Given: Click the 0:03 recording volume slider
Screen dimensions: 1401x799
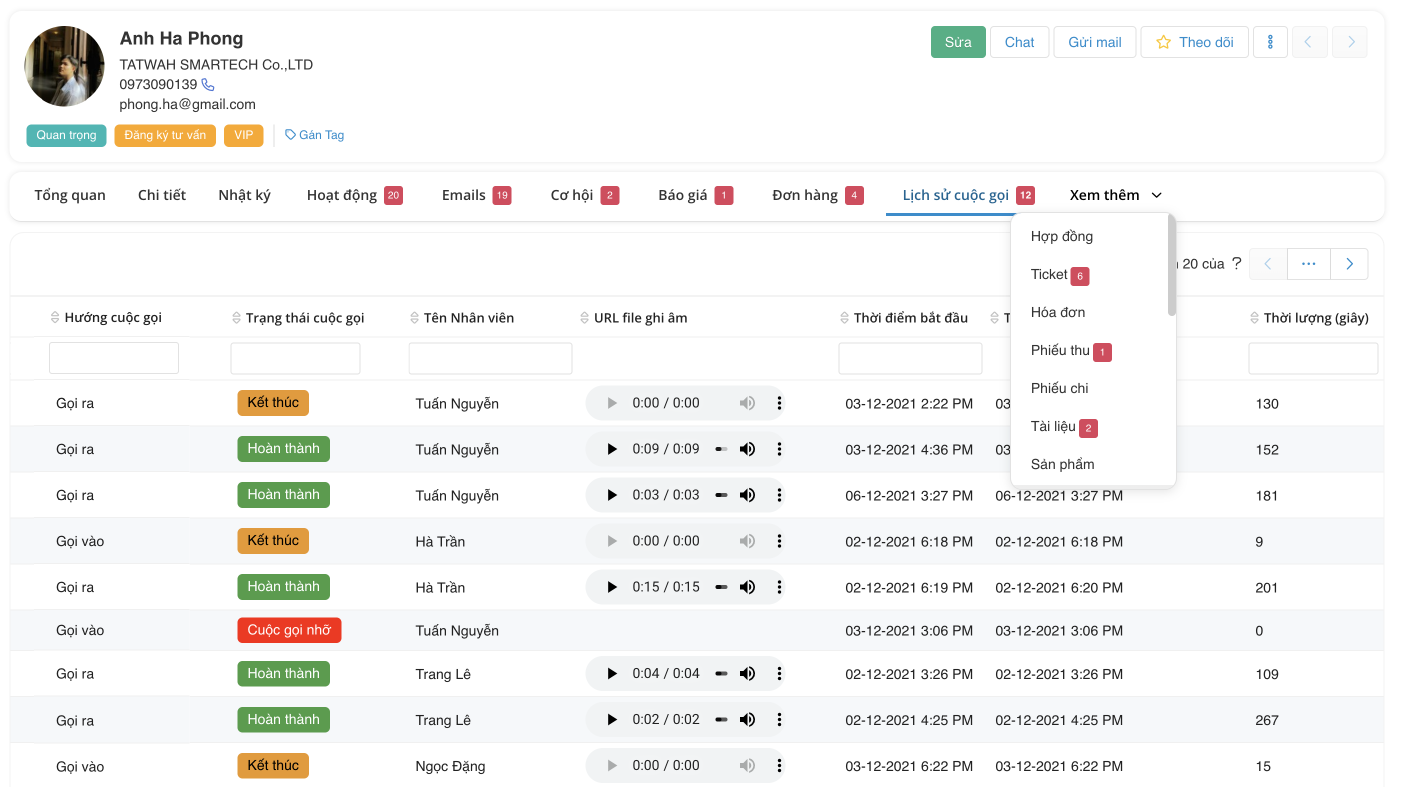Looking at the screenshot, I should click(721, 495).
